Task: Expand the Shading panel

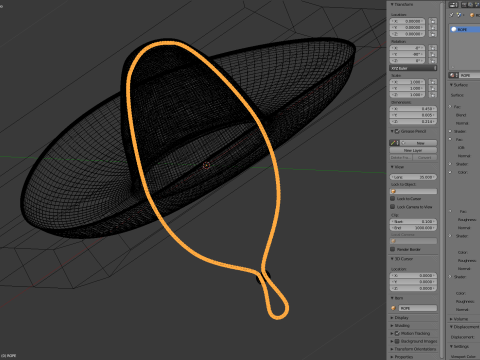Action: pyautogui.click(x=392, y=326)
